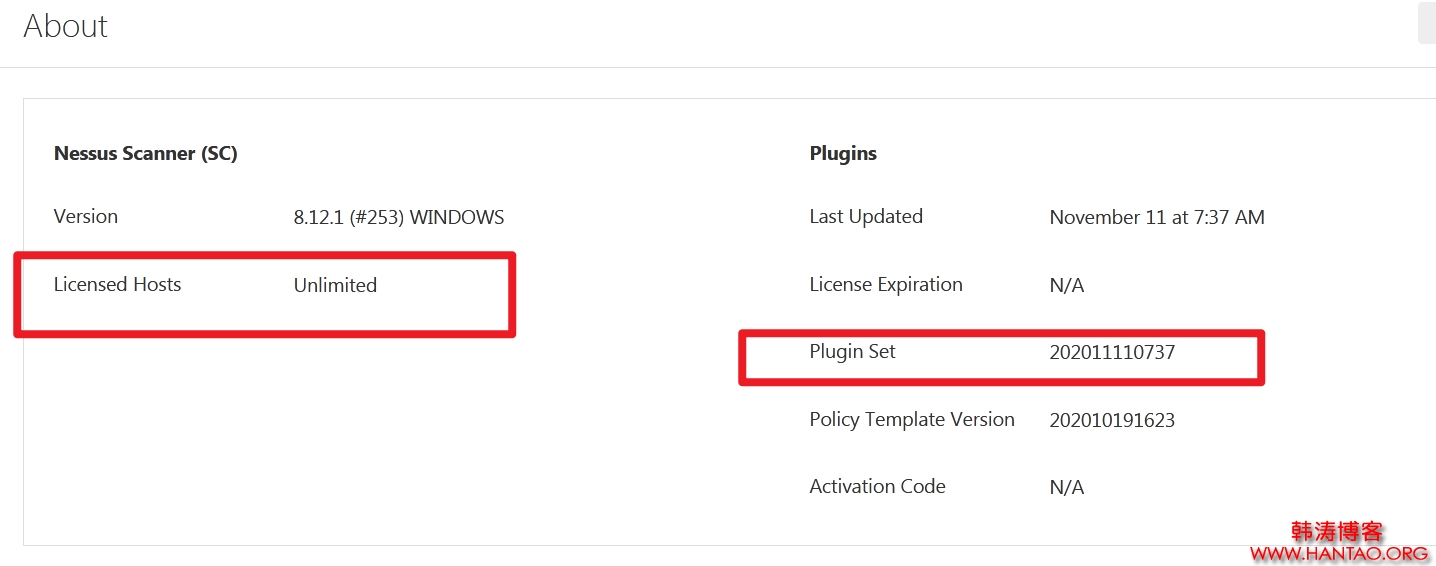Click the plugin set number 202011110737

pyautogui.click(x=1112, y=353)
